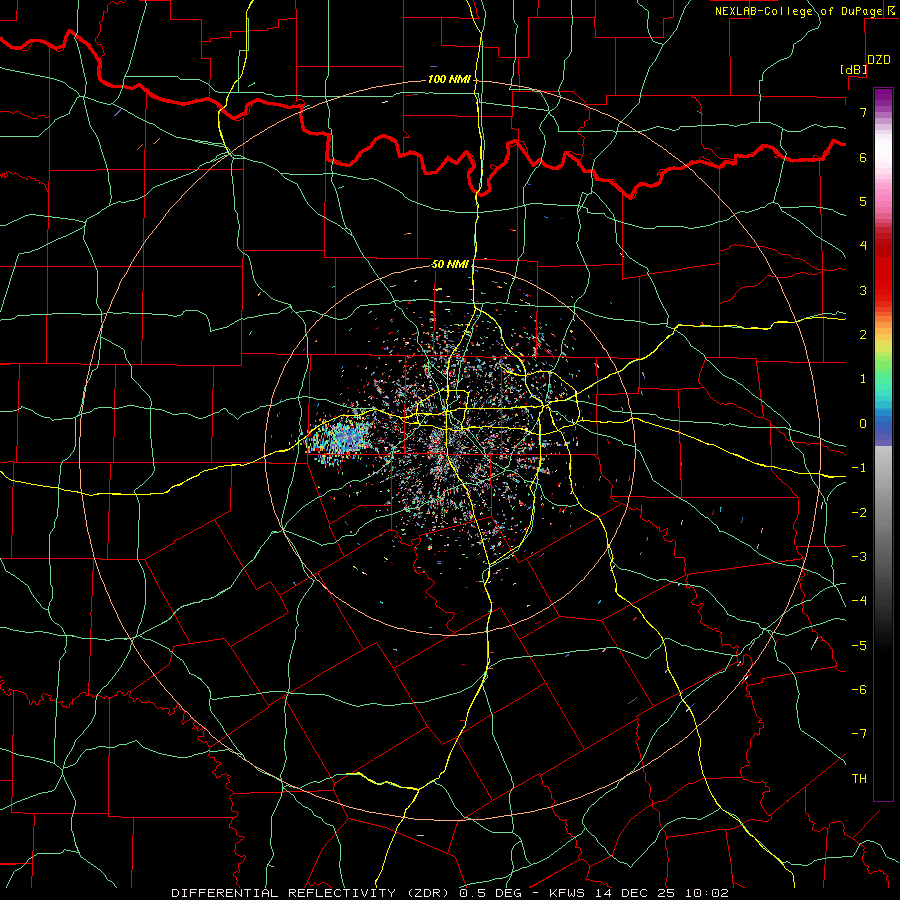Click the 5 value on the color scale
900x900 pixels.
(863, 201)
